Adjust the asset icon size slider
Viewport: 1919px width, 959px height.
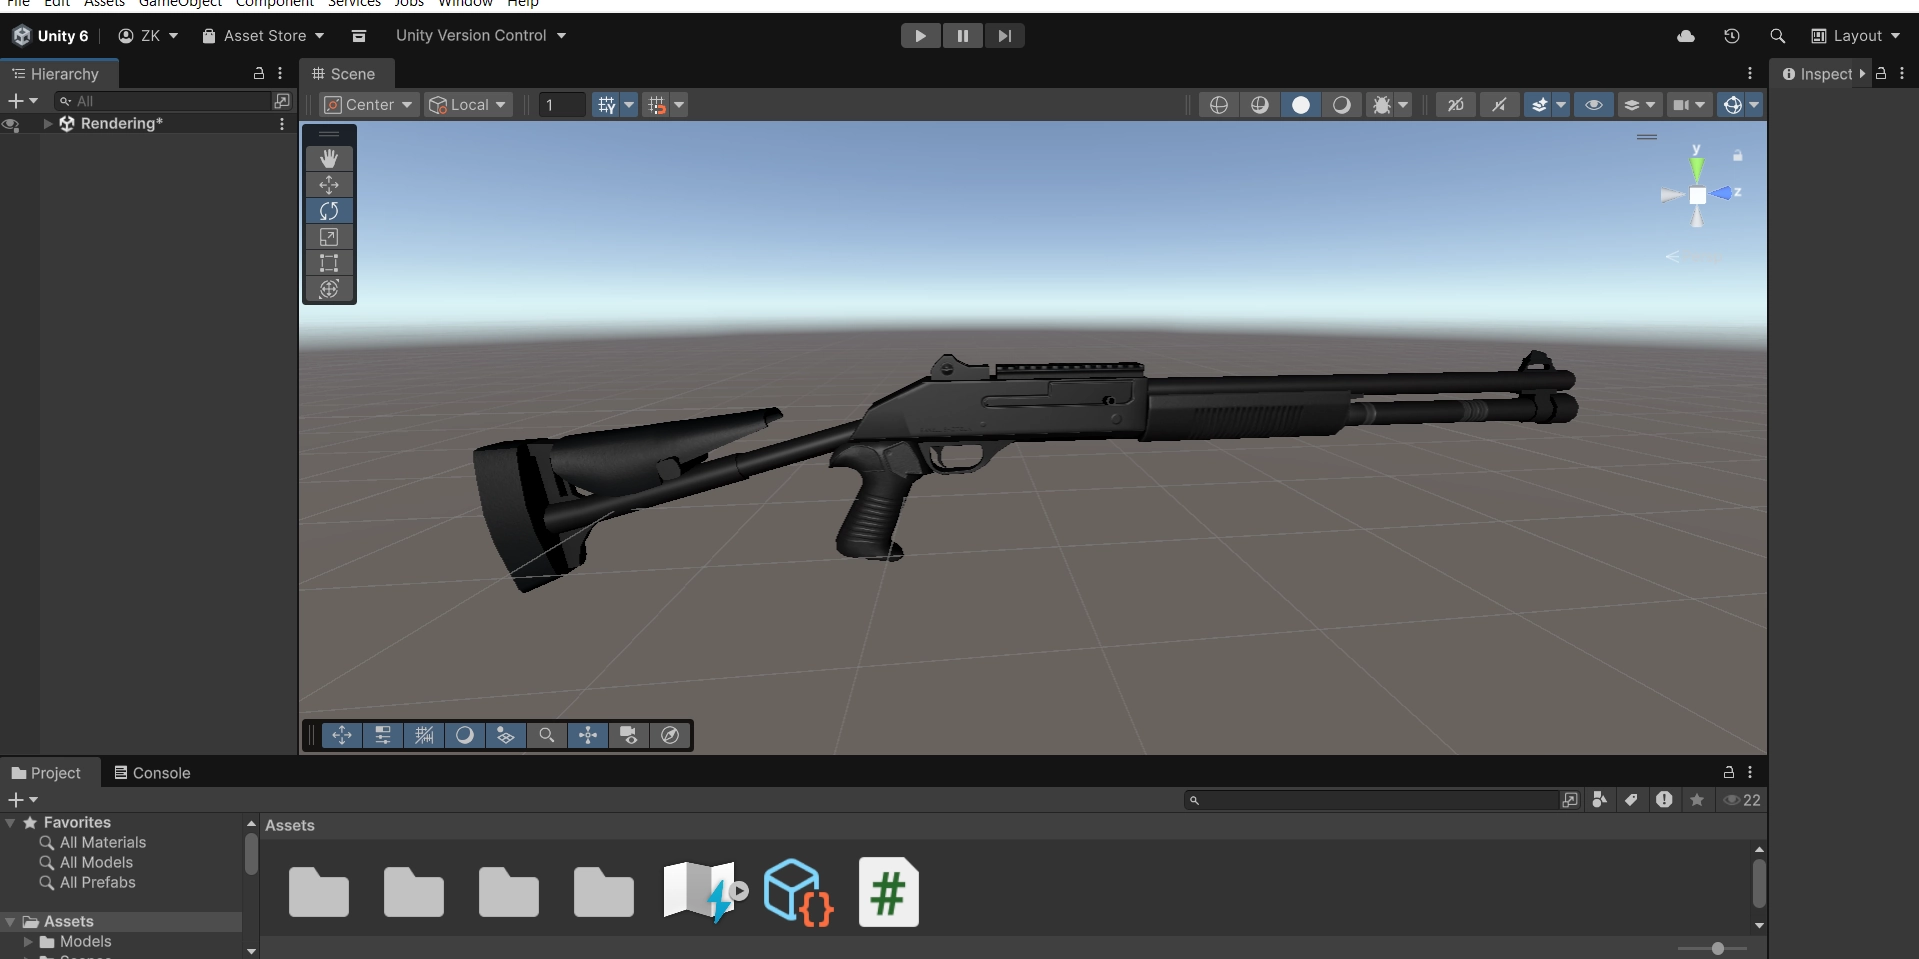point(1717,948)
